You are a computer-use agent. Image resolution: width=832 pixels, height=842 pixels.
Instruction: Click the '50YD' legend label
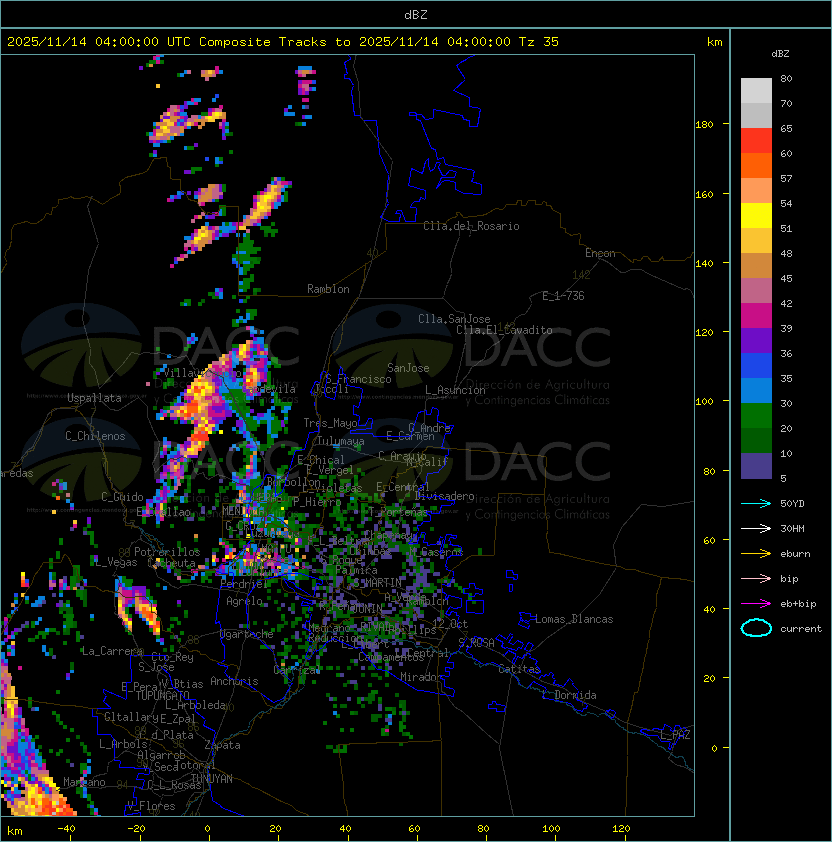[x=792, y=504]
